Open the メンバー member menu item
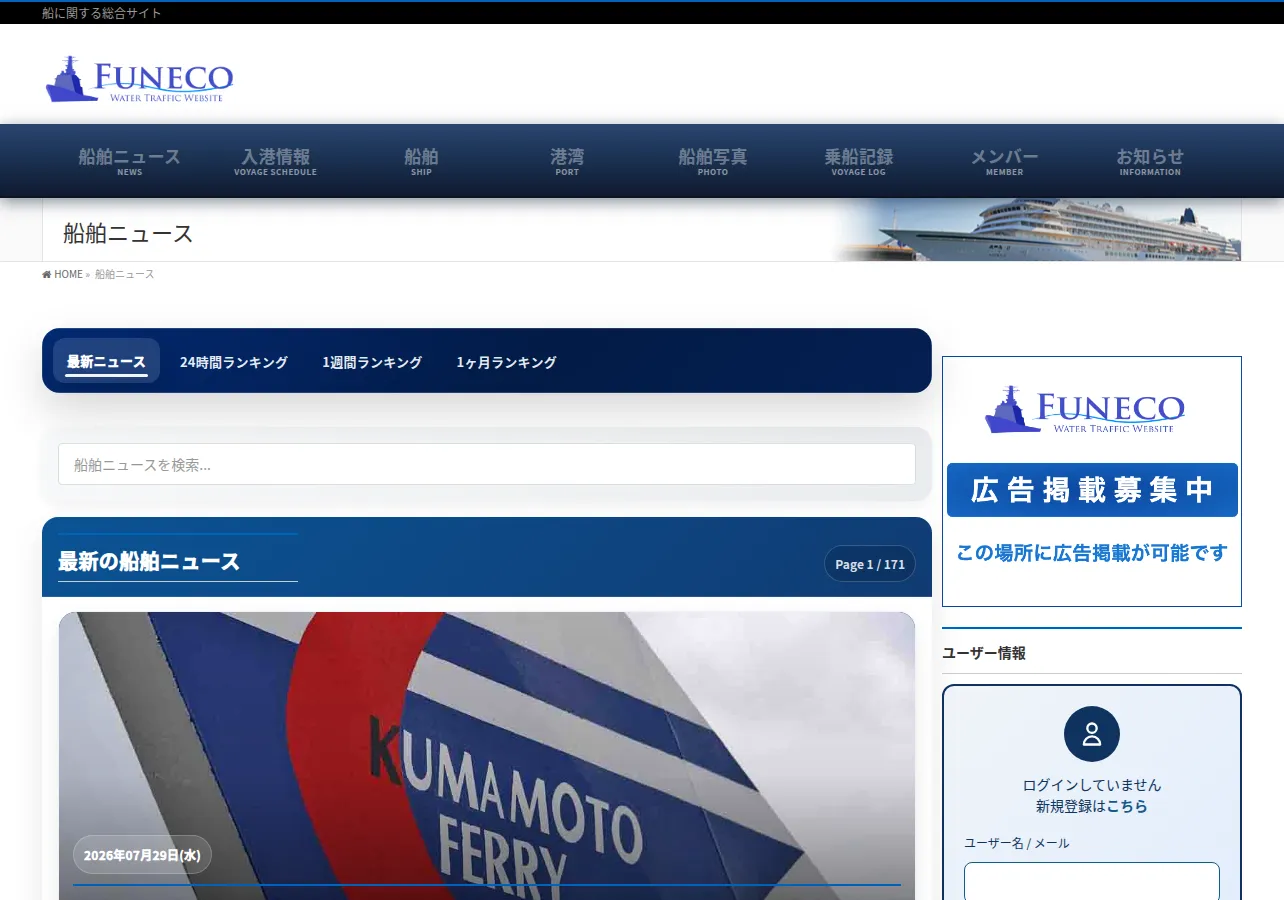1284x900 pixels. tap(1005, 161)
